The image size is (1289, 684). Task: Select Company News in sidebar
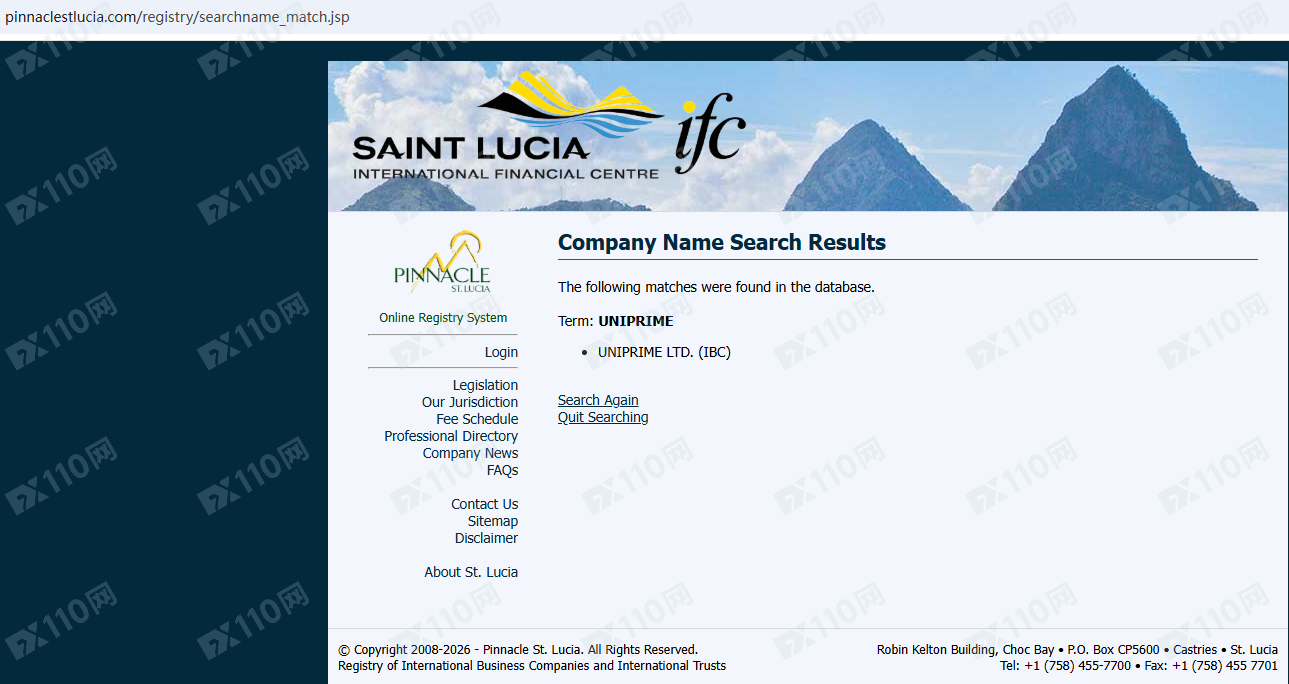click(470, 453)
